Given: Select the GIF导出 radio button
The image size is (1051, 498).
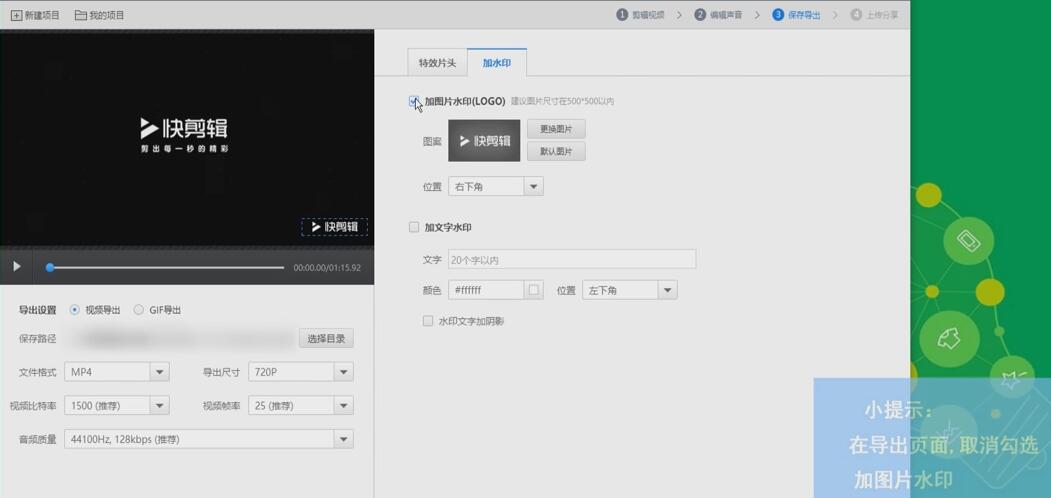Looking at the screenshot, I should point(139,310).
